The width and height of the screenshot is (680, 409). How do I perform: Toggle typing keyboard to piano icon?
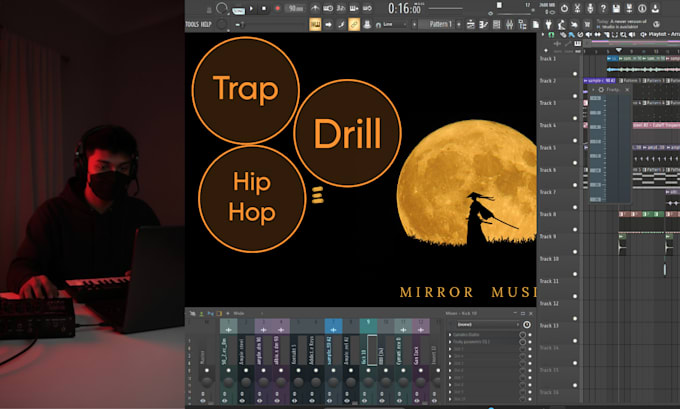coord(315,24)
